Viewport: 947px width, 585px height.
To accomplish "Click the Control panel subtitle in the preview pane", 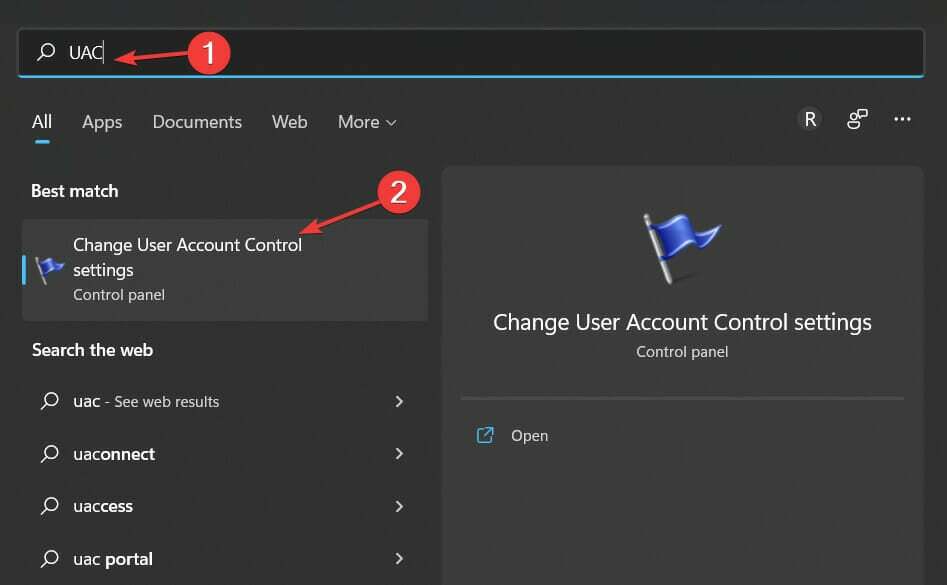I will point(682,352).
